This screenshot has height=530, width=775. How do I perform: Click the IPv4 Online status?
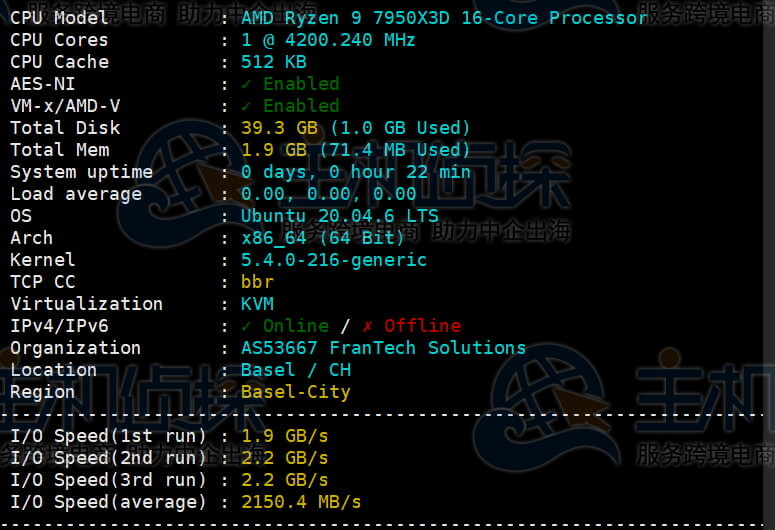tap(285, 326)
